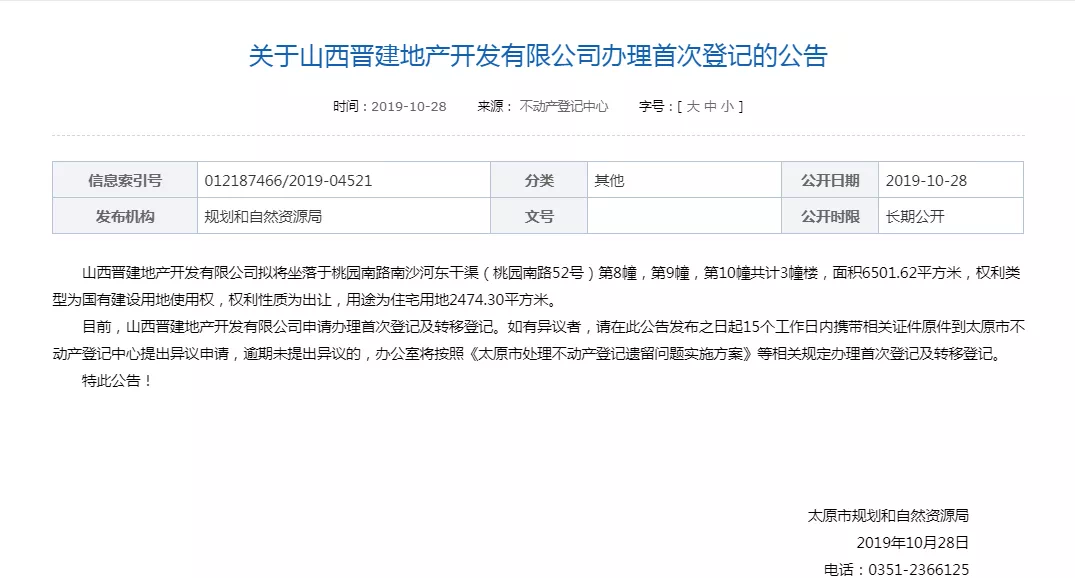Click the announcement title heading
Image resolution: width=1075 pixels, height=578 pixels.
tap(538, 56)
